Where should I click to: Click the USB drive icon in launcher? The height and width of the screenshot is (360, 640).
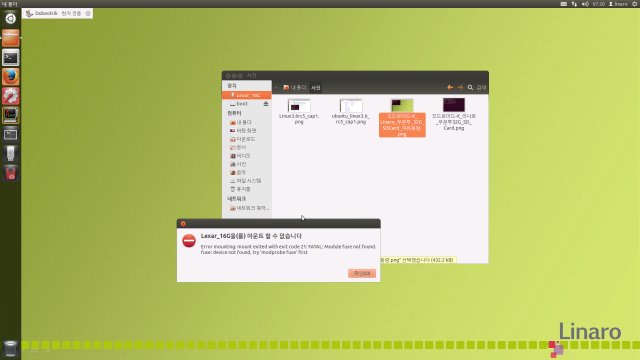(x=11, y=153)
